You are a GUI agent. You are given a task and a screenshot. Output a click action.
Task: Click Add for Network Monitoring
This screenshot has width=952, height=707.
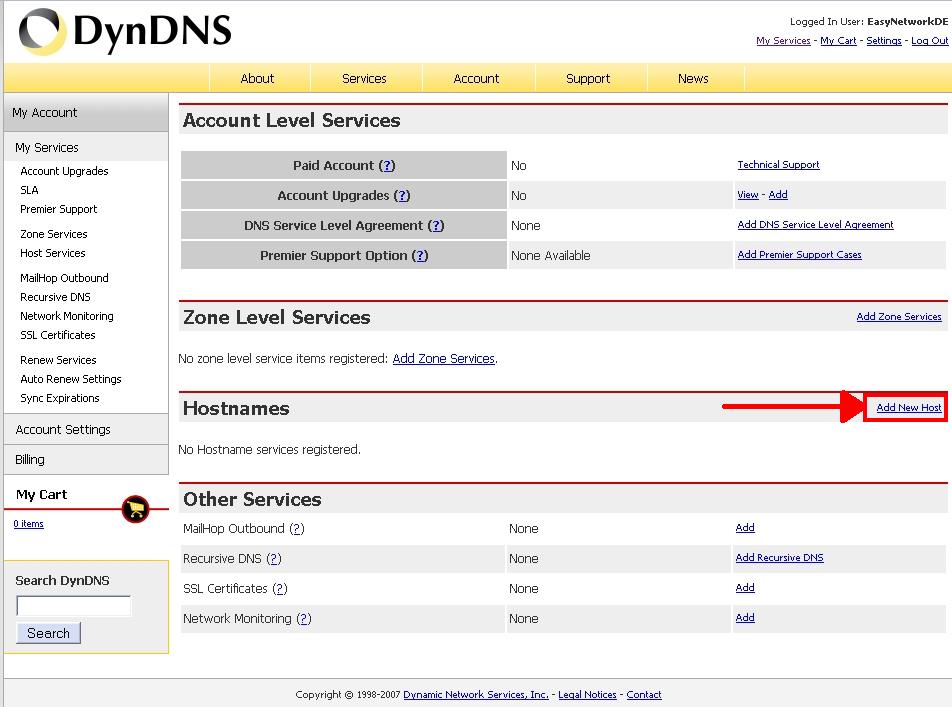coord(745,618)
